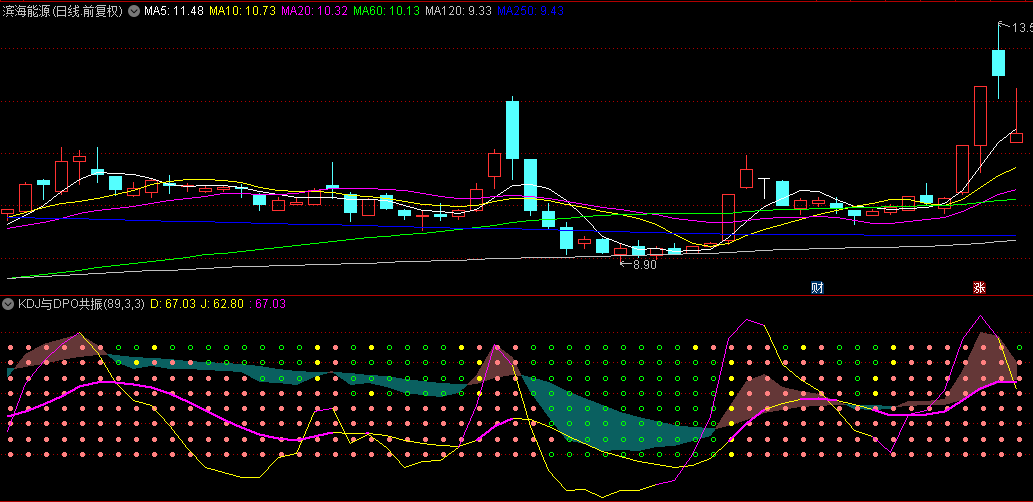
Task: Click the 8.90 lowest price annotation
Action: coord(638,264)
